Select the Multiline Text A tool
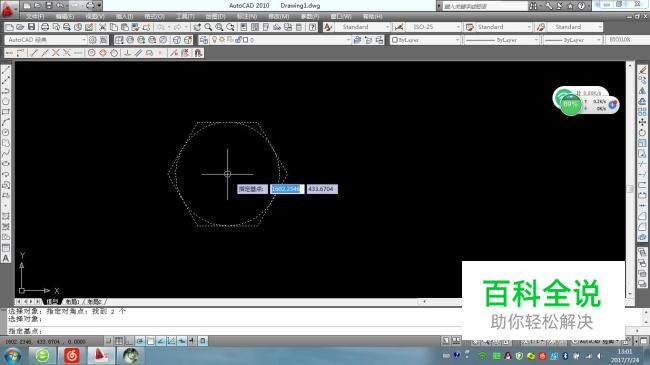650x365 pixels. (x=6, y=258)
